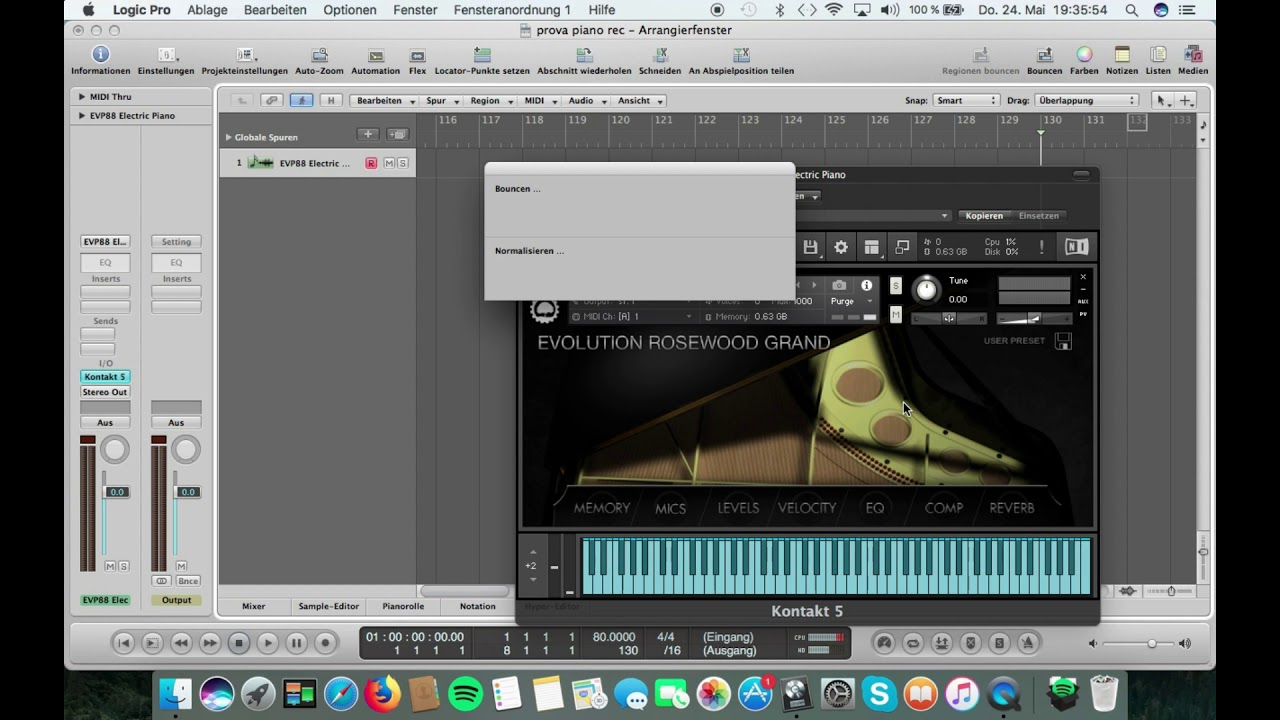
Task: Open the Informationen inspector icon
Action: click(100, 55)
